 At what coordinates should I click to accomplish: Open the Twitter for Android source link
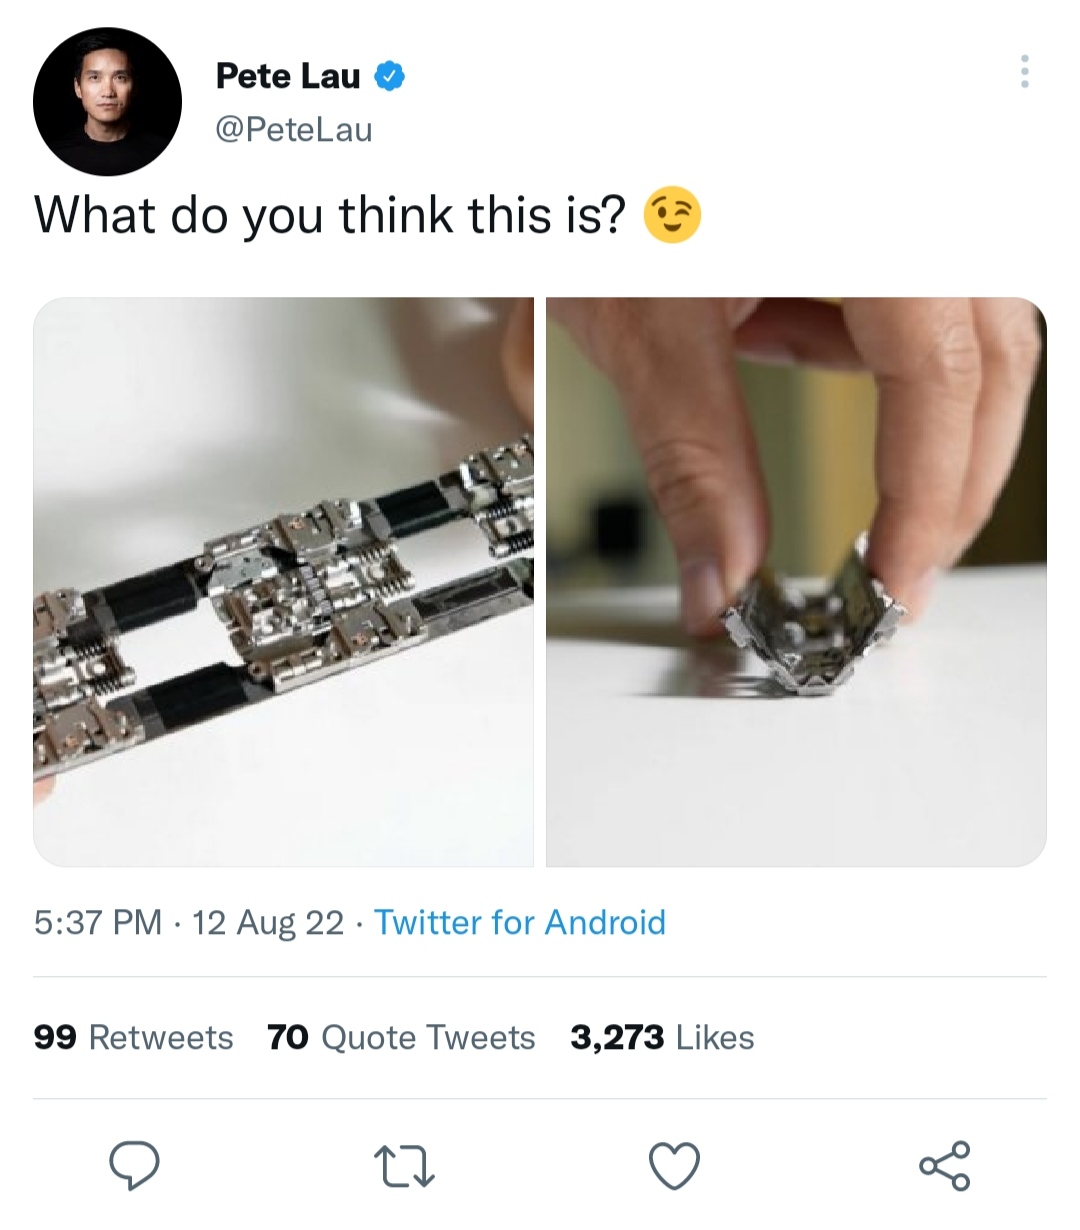[519, 922]
